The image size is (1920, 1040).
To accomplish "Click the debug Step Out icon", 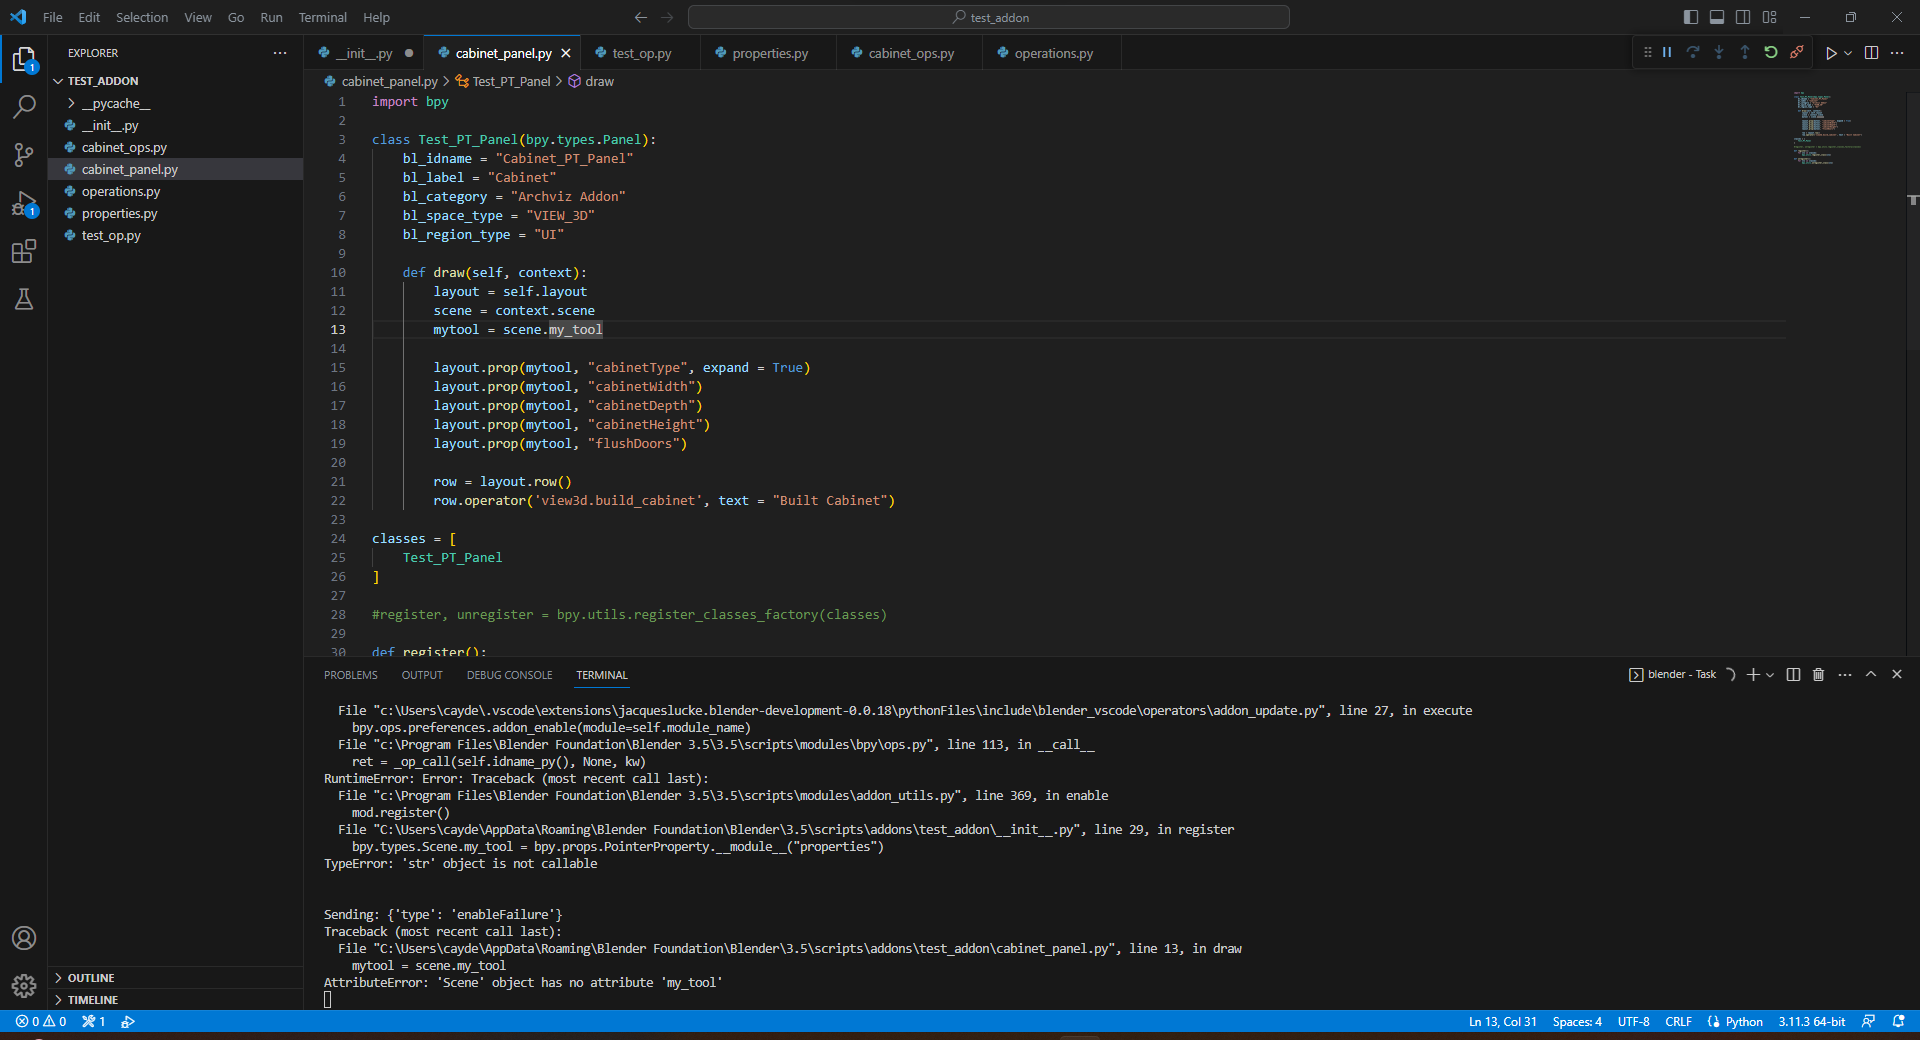I will click(x=1745, y=53).
